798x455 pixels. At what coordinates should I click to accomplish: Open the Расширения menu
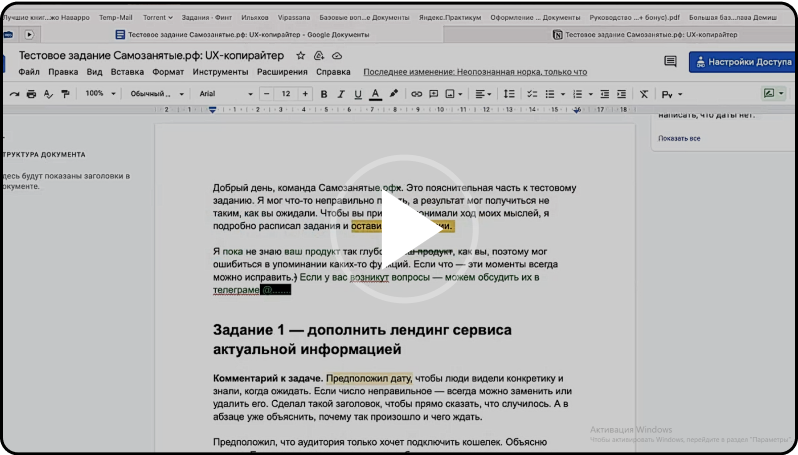point(282,72)
